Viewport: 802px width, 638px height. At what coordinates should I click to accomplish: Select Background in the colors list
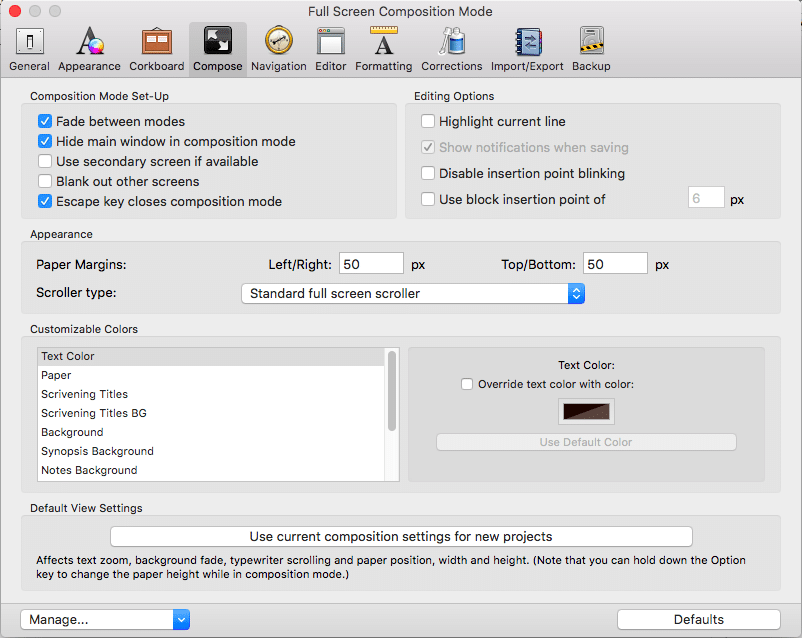click(x=211, y=432)
